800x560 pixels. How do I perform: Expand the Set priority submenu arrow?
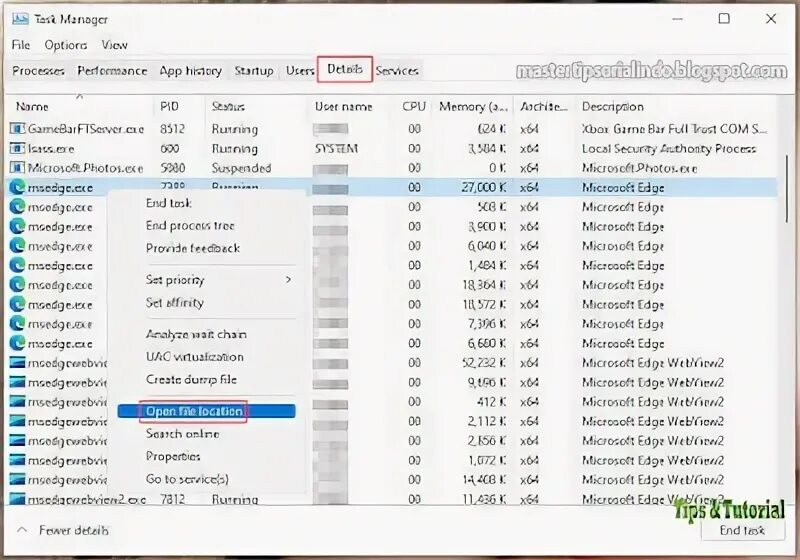[288, 279]
